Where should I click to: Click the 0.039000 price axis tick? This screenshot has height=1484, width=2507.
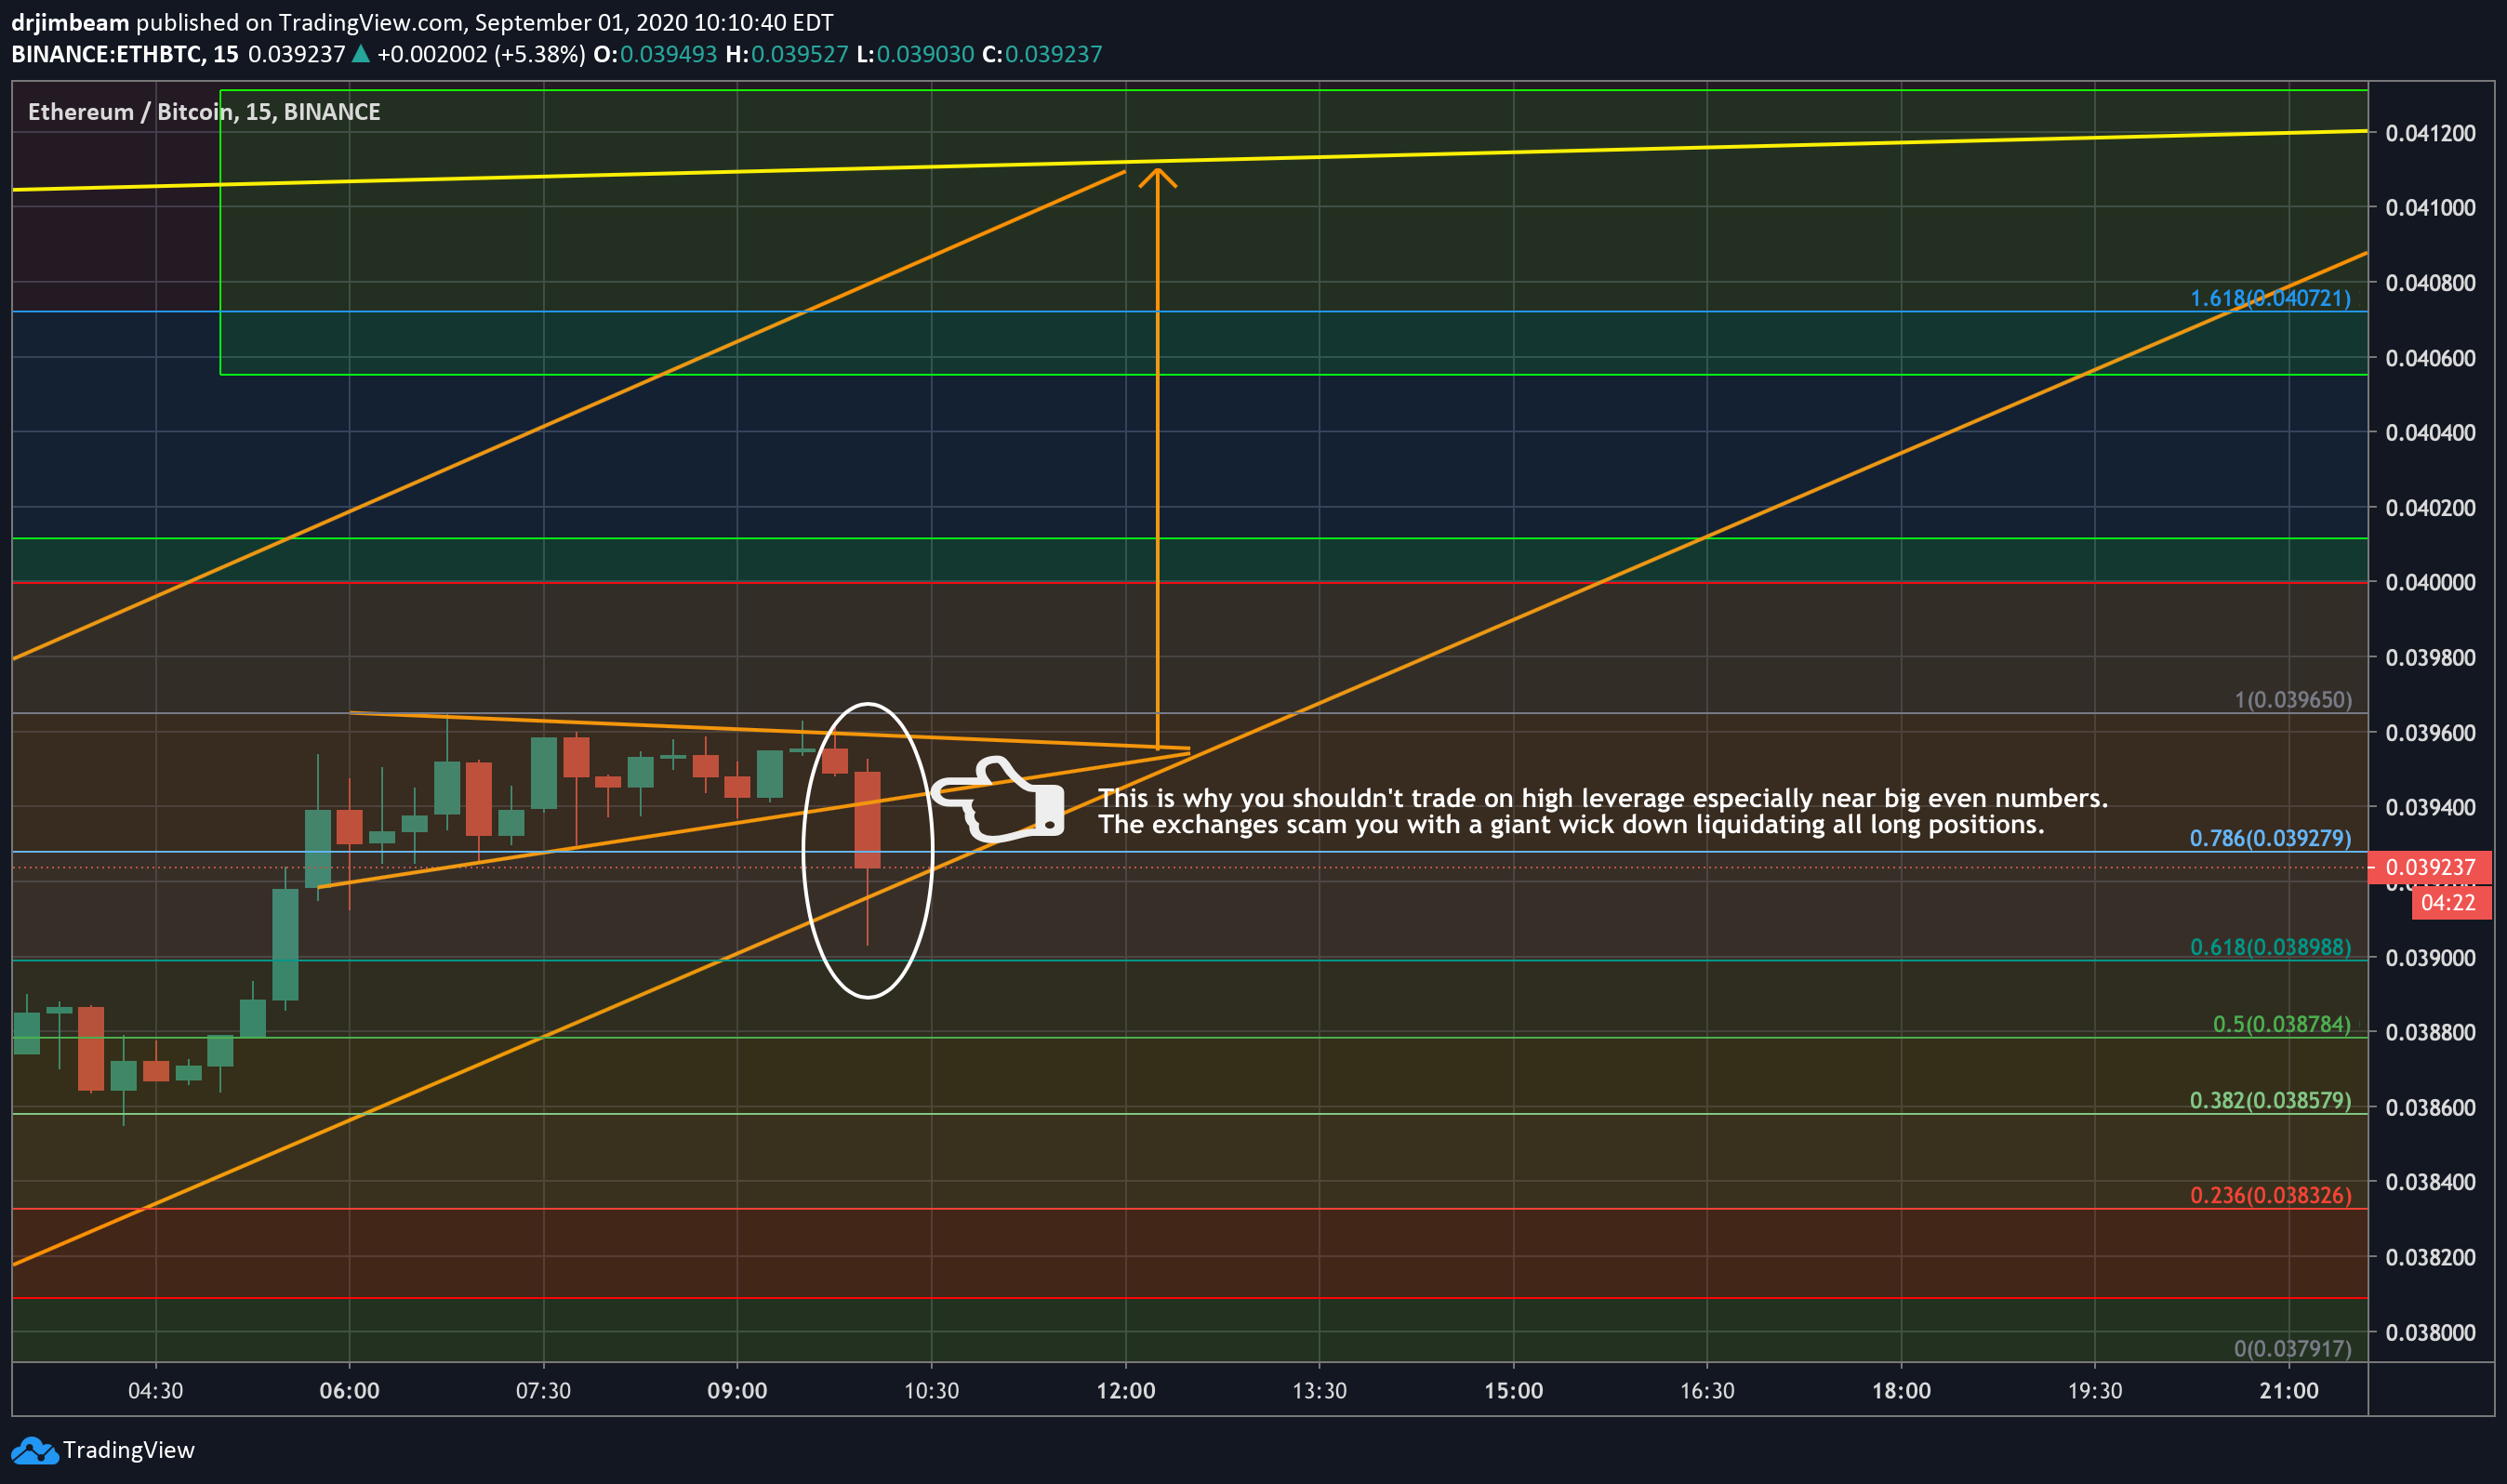pos(2430,958)
